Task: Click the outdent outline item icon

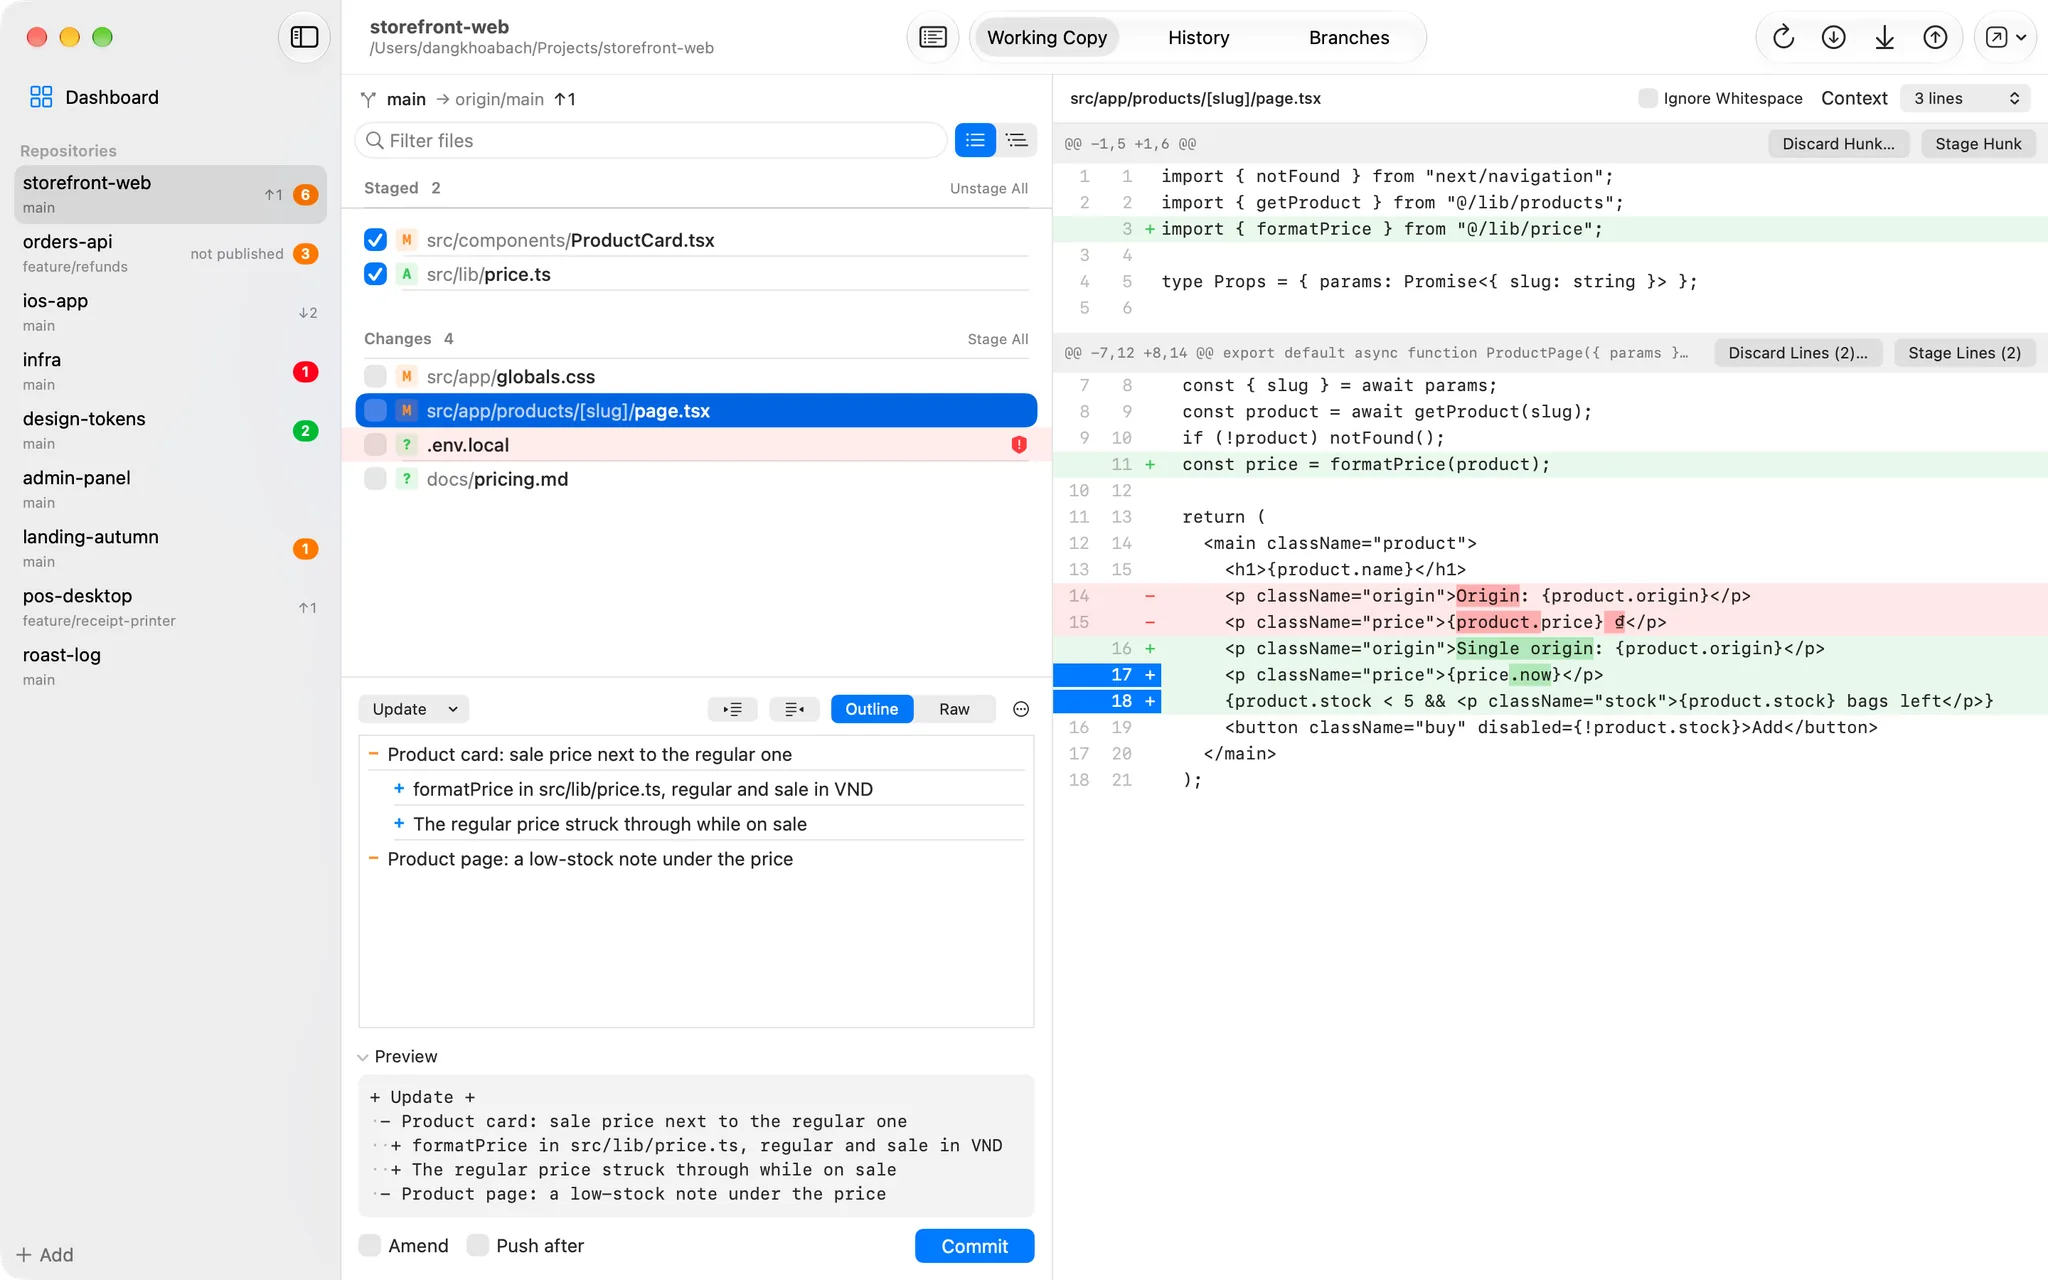Action: coord(794,709)
